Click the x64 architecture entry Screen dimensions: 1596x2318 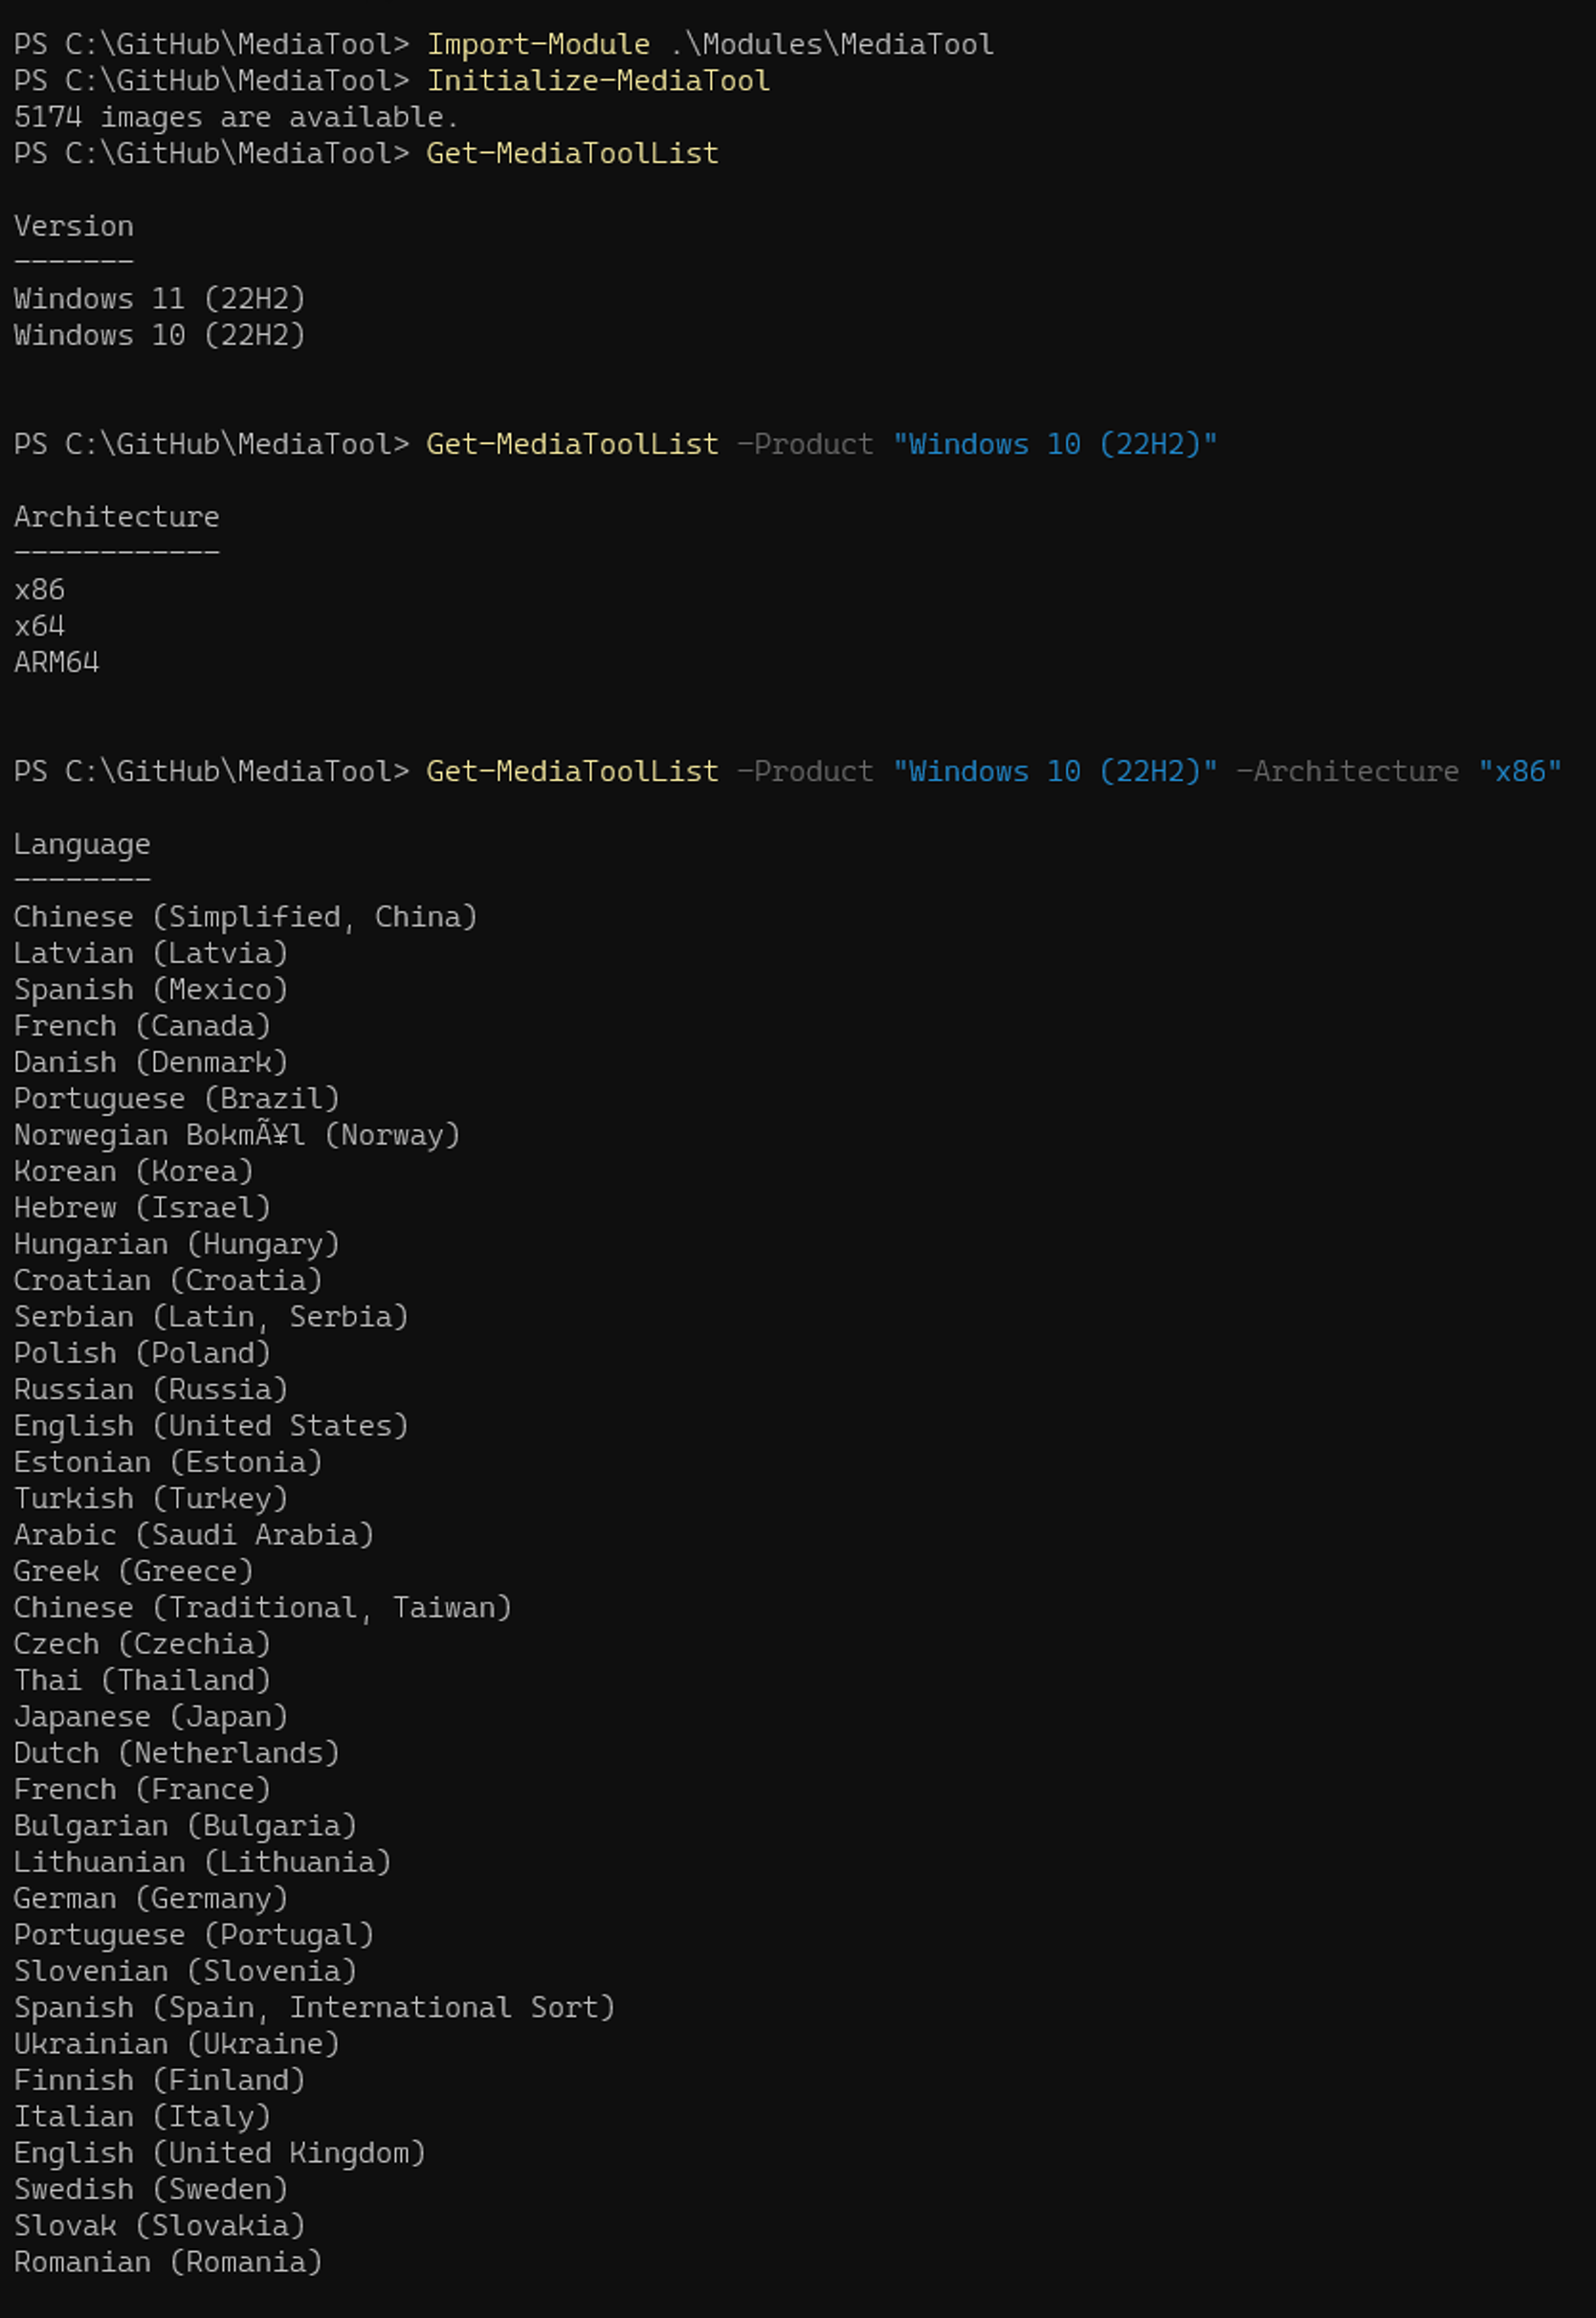coord(40,626)
